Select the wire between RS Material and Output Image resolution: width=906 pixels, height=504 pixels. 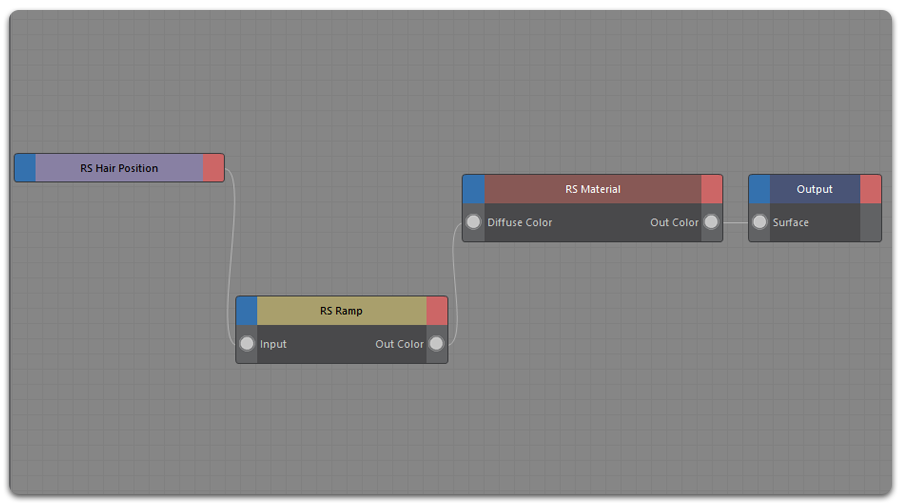[735, 222]
